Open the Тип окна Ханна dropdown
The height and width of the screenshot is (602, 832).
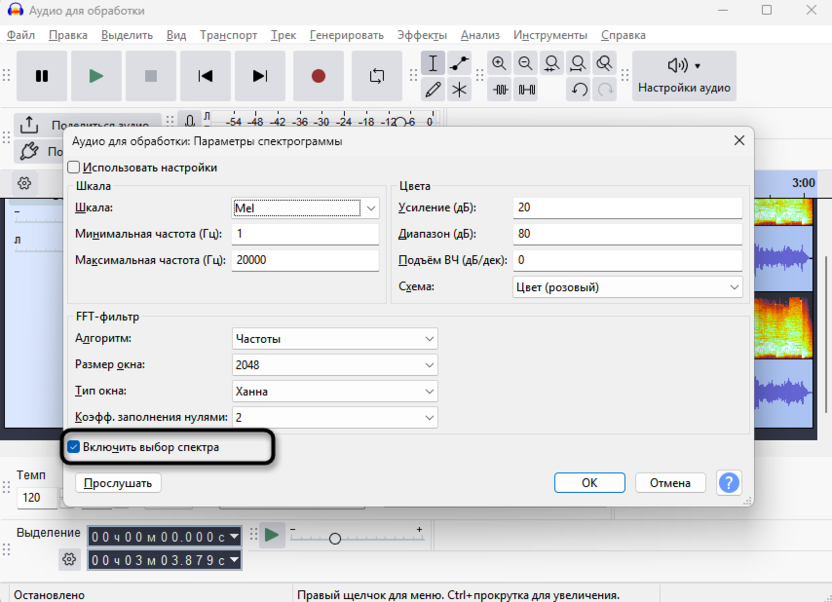[429, 391]
